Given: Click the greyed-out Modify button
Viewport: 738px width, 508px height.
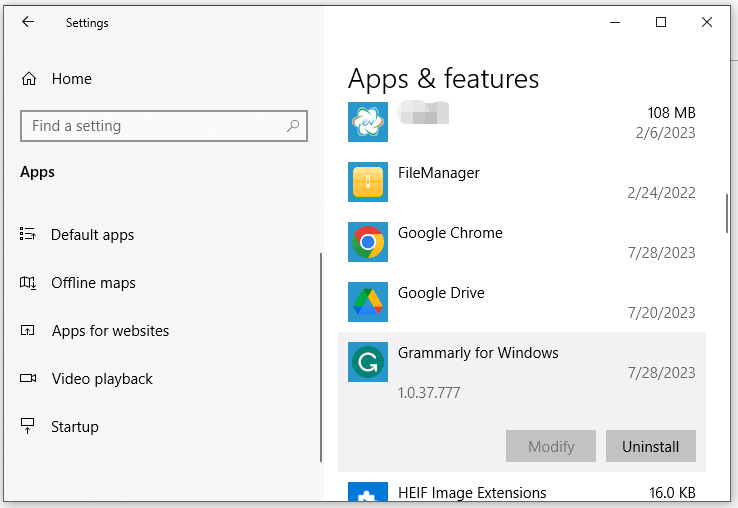Looking at the screenshot, I should (551, 446).
